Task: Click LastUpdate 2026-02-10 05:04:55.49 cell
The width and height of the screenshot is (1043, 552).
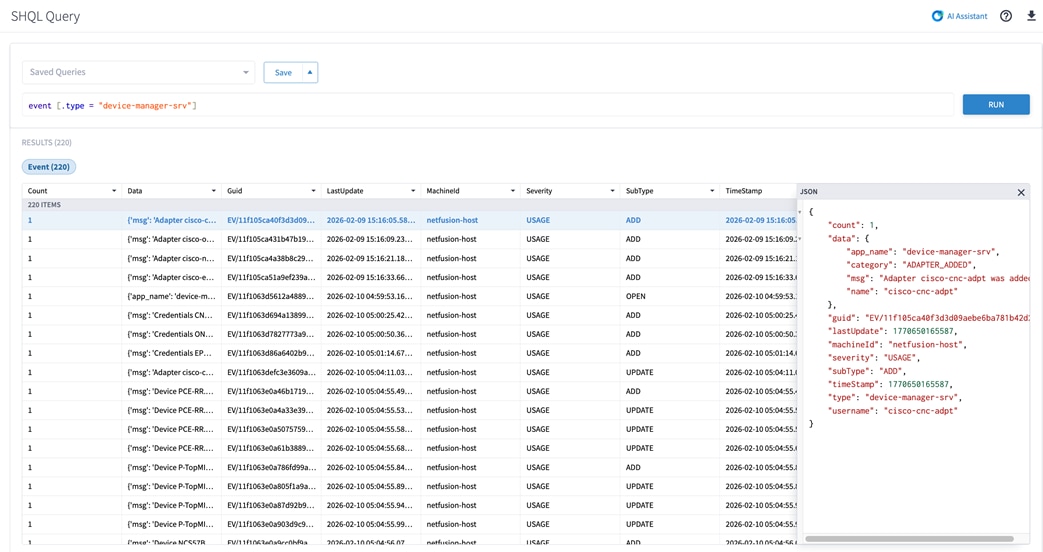Action: (x=369, y=391)
